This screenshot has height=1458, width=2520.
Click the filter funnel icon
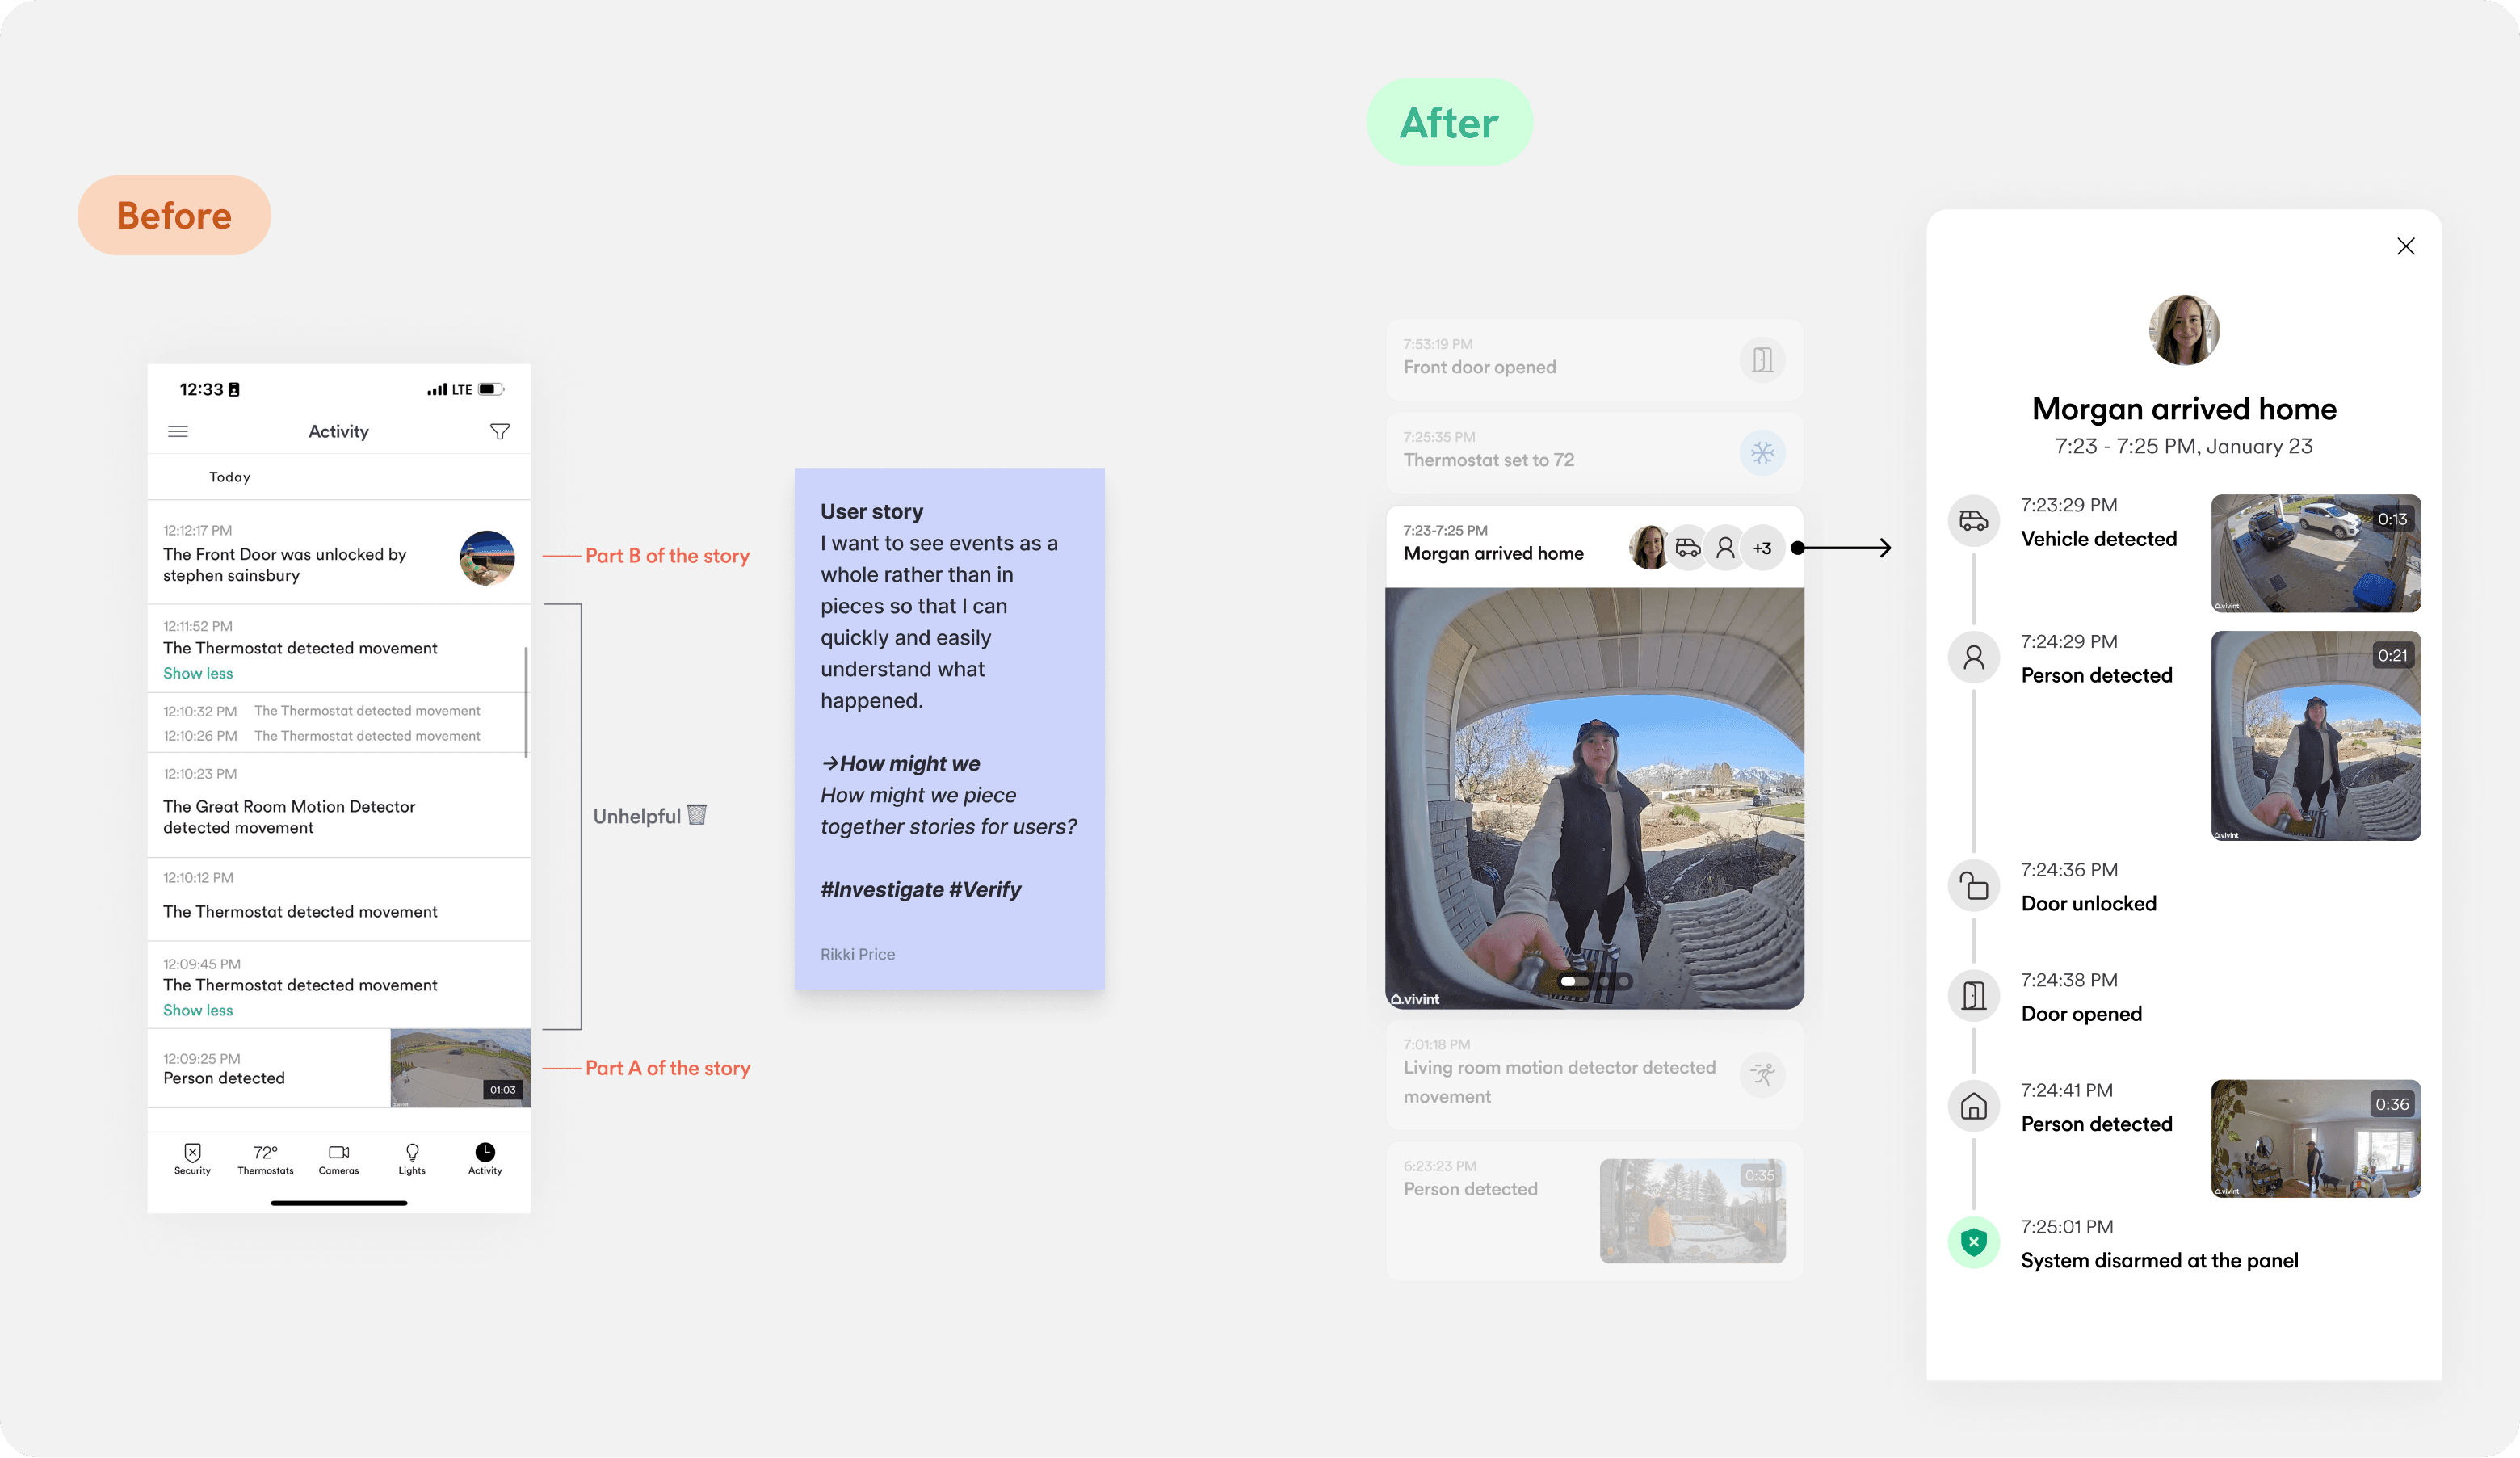pos(500,431)
